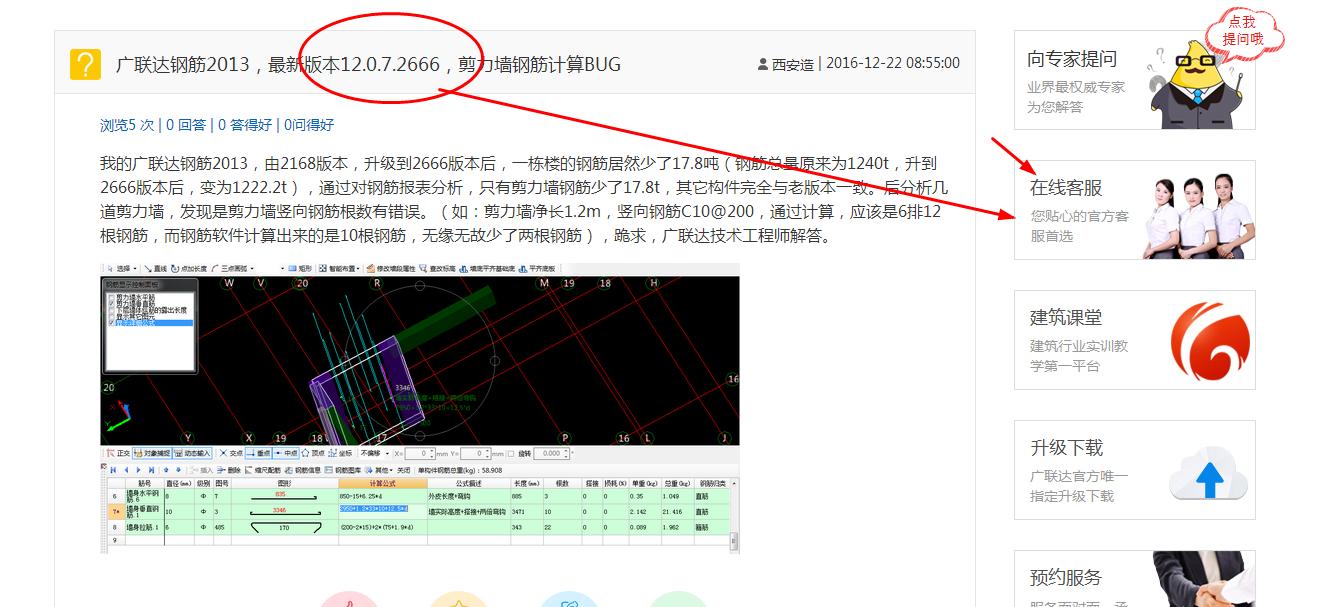1321x607 pixels.
Task: Click the 您贴心的官方客服首选 description
Action: pos(1080,226)
